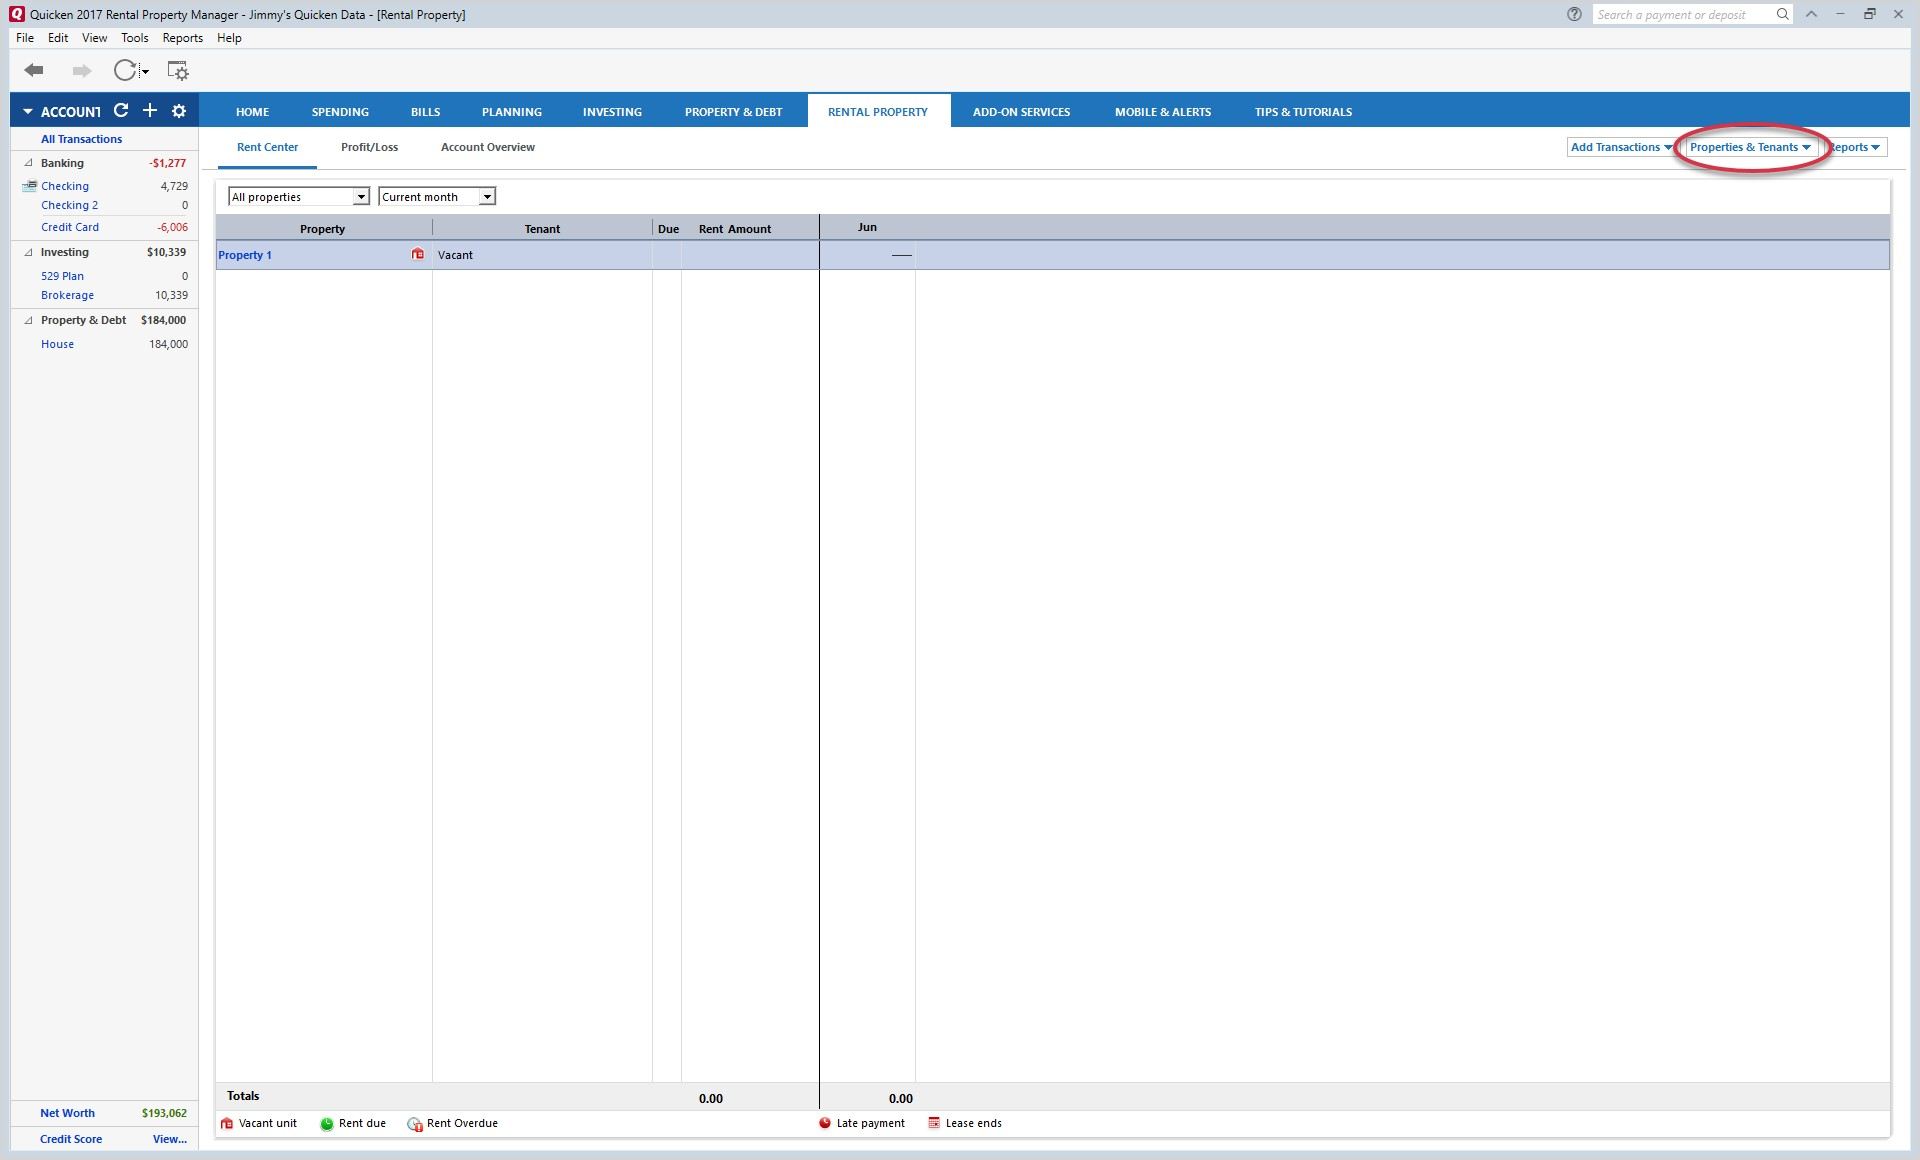Open the Tools menu
1920x1160 pixels.
click(x=134, y=38)
